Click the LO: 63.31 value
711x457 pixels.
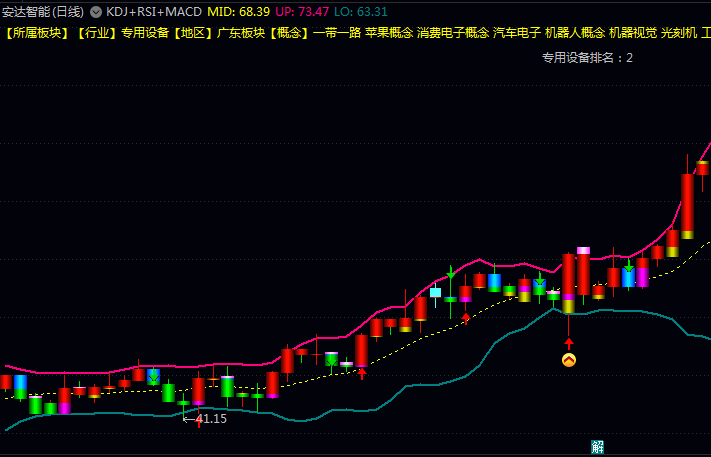tap(361, 12)
